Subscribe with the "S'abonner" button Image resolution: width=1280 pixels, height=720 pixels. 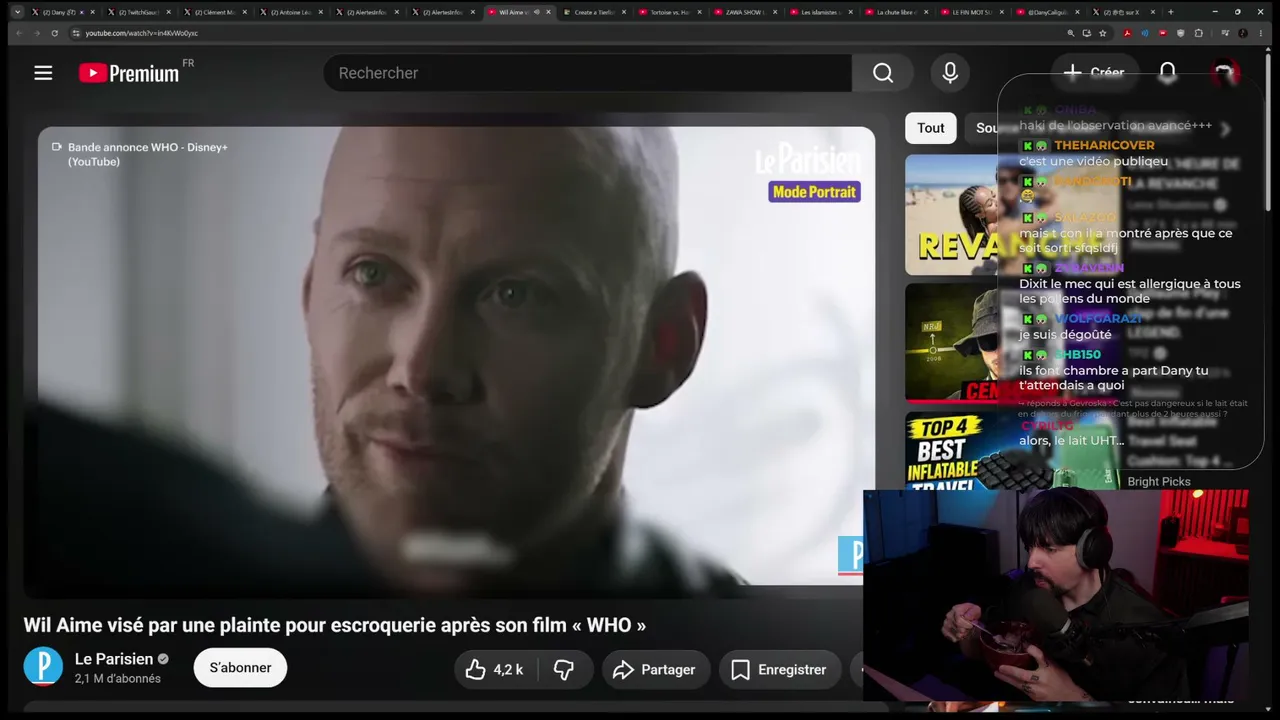pyautogui.click(x=240, y=668)
